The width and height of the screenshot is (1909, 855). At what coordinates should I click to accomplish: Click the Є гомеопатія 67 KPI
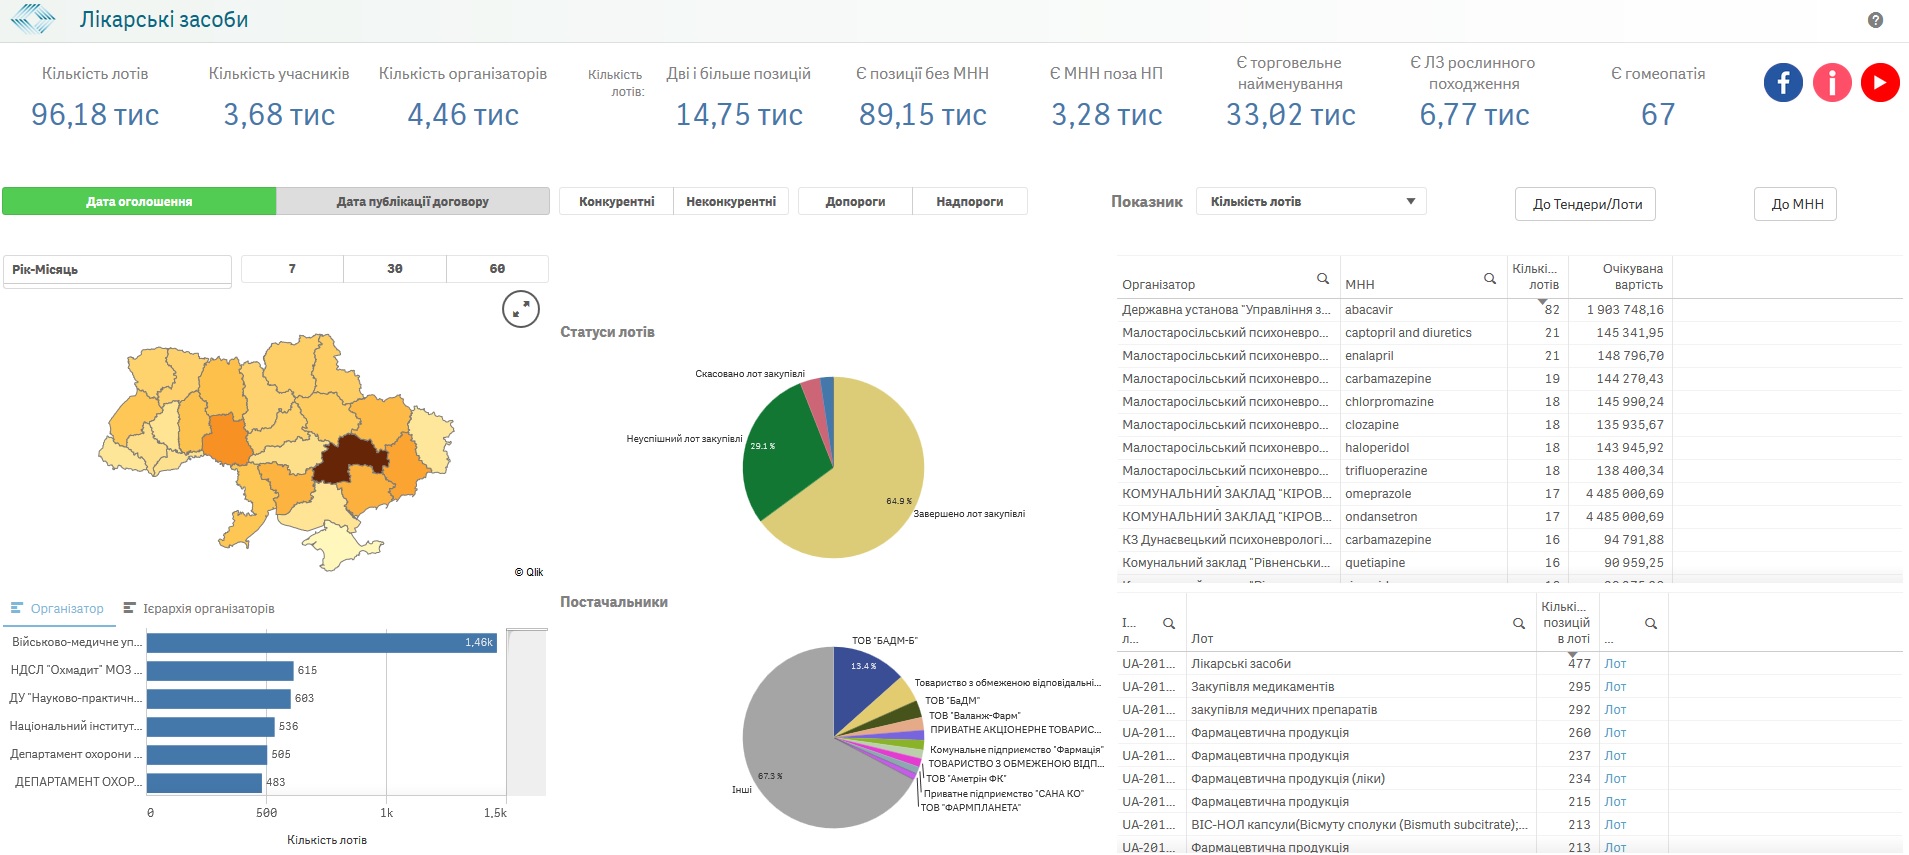pyautogui.click(x=1657, y=97)
